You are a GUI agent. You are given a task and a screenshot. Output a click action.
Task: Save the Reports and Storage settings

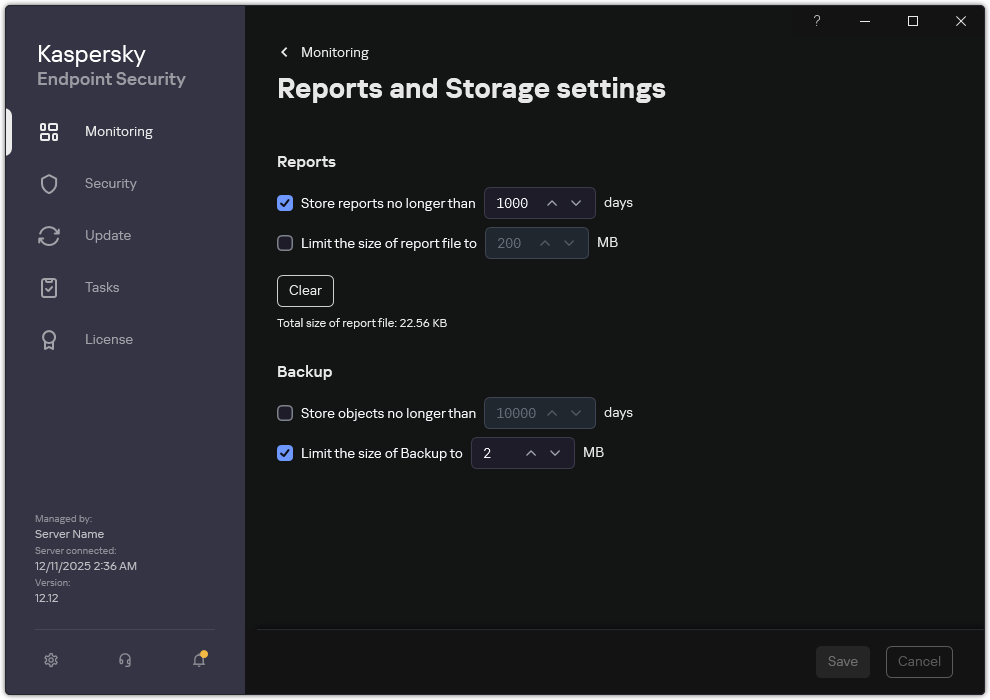[842, 661]
